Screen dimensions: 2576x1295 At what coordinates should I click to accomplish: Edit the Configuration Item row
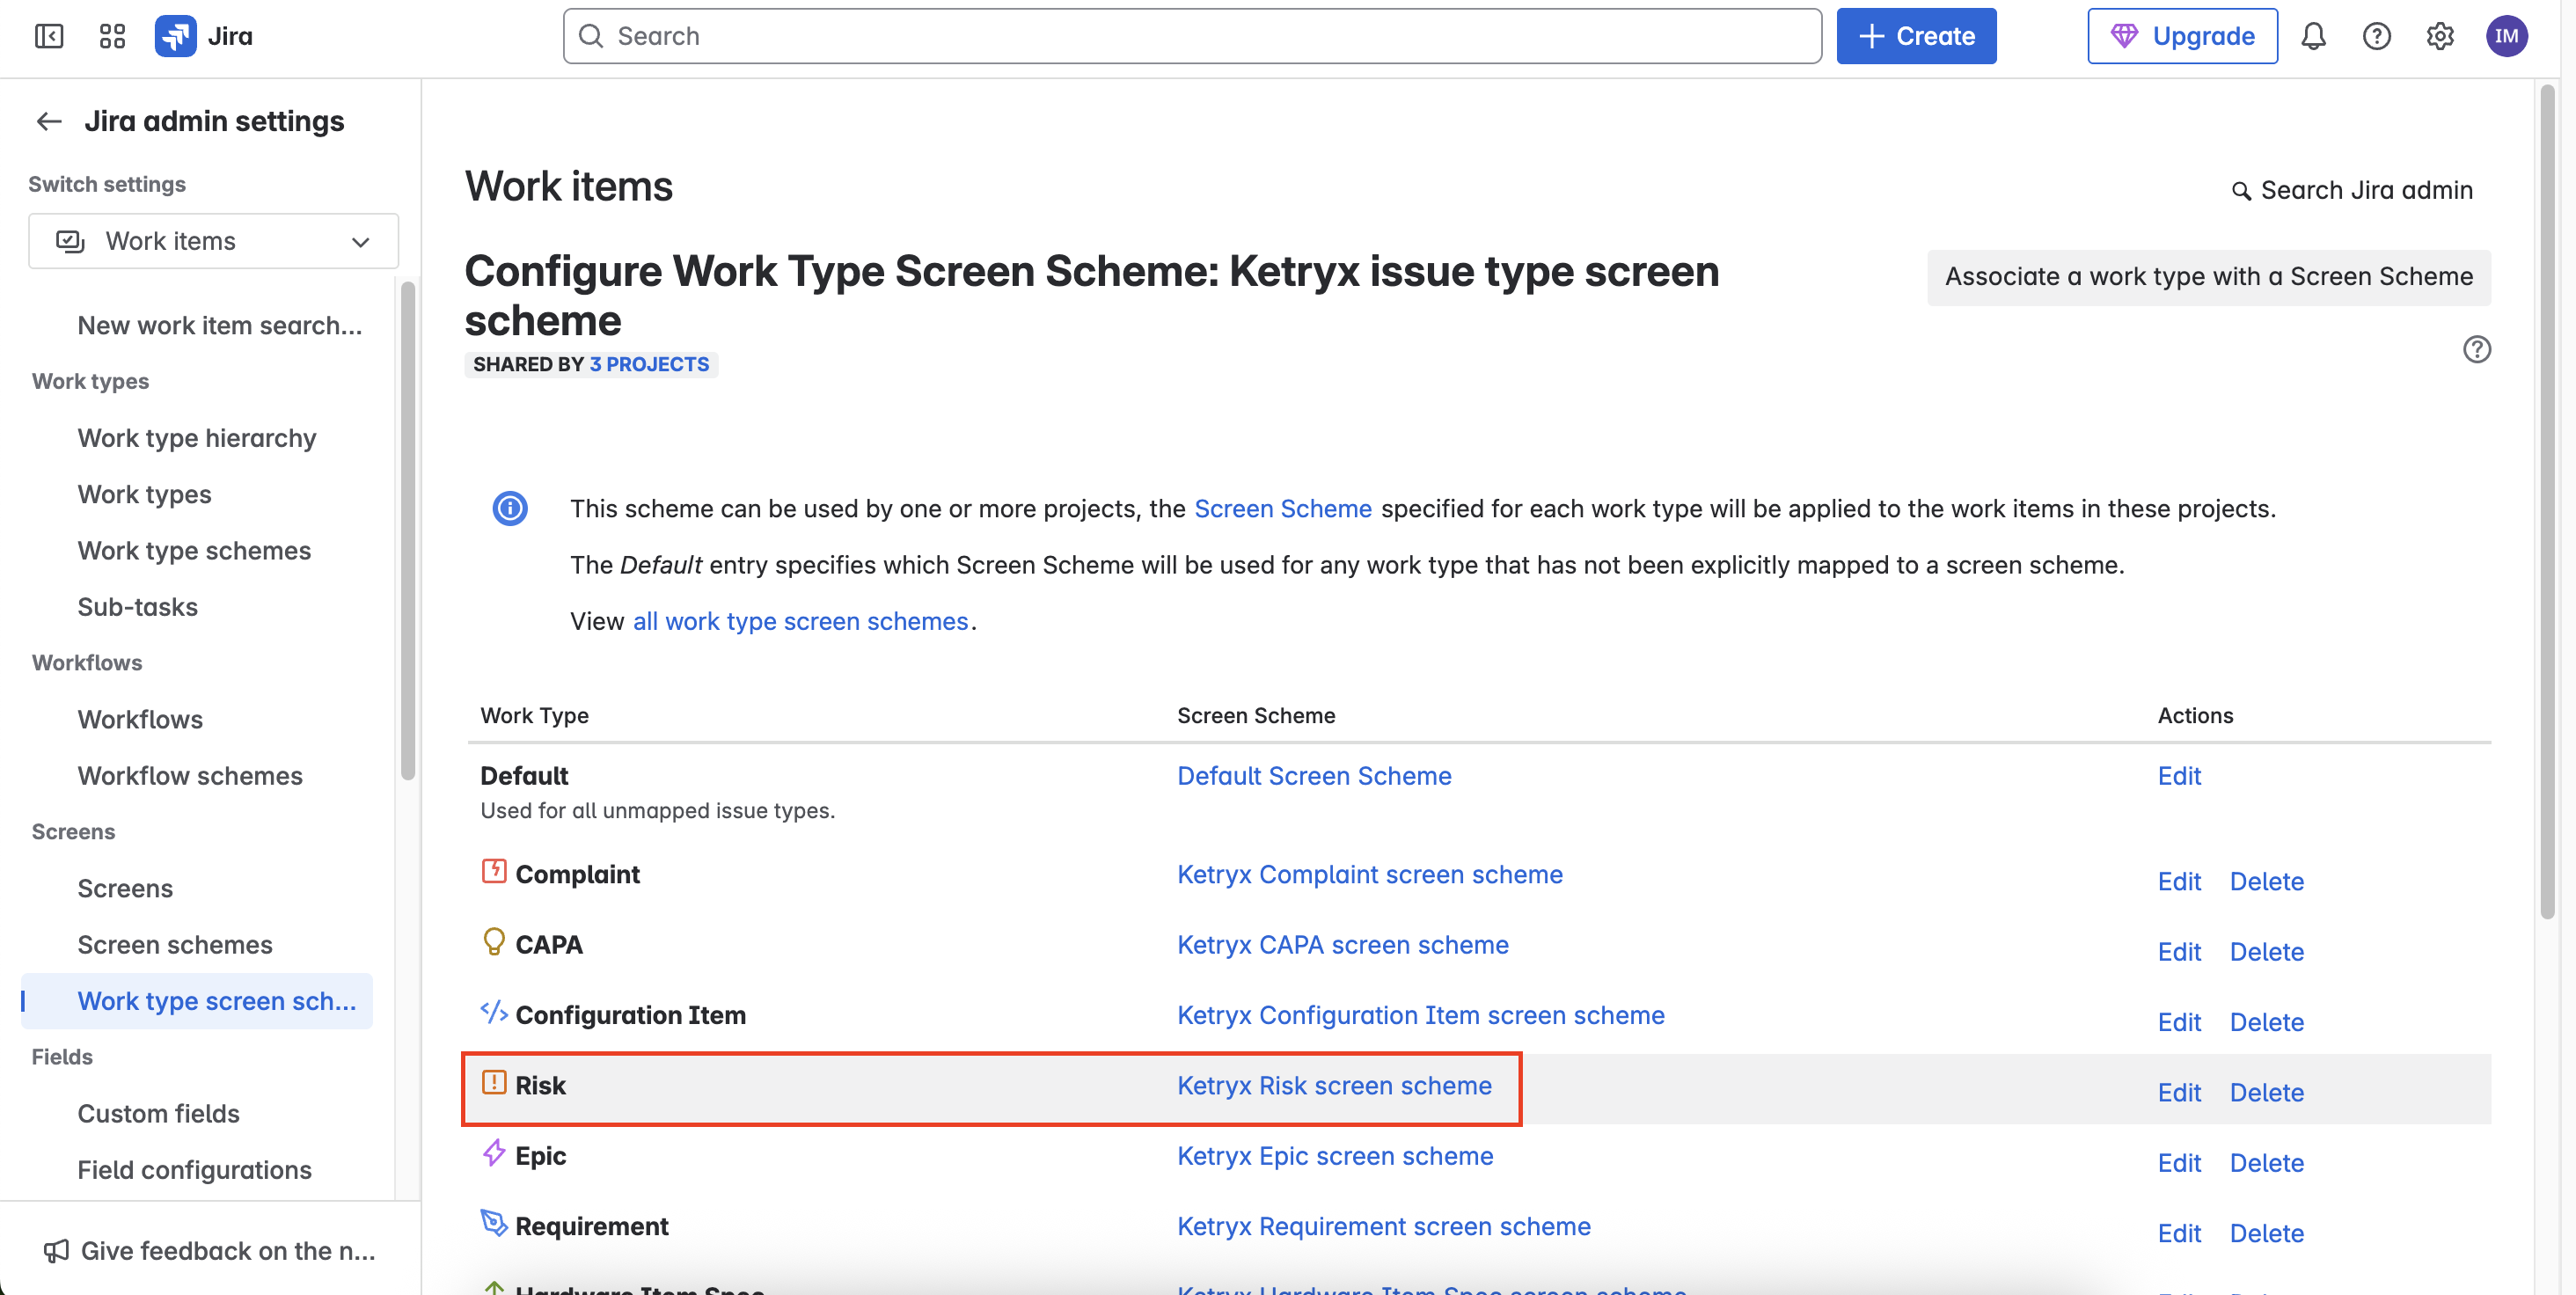coord(2178,1022)
